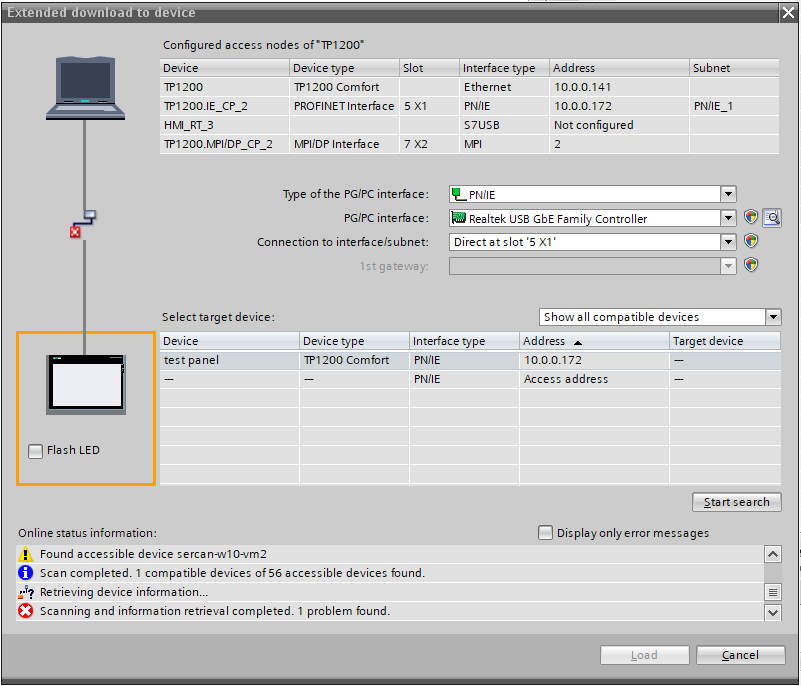Viewport: 801px width, 686px height.
Task: Select the laptop PG/PC image
Action: (85, 89)
